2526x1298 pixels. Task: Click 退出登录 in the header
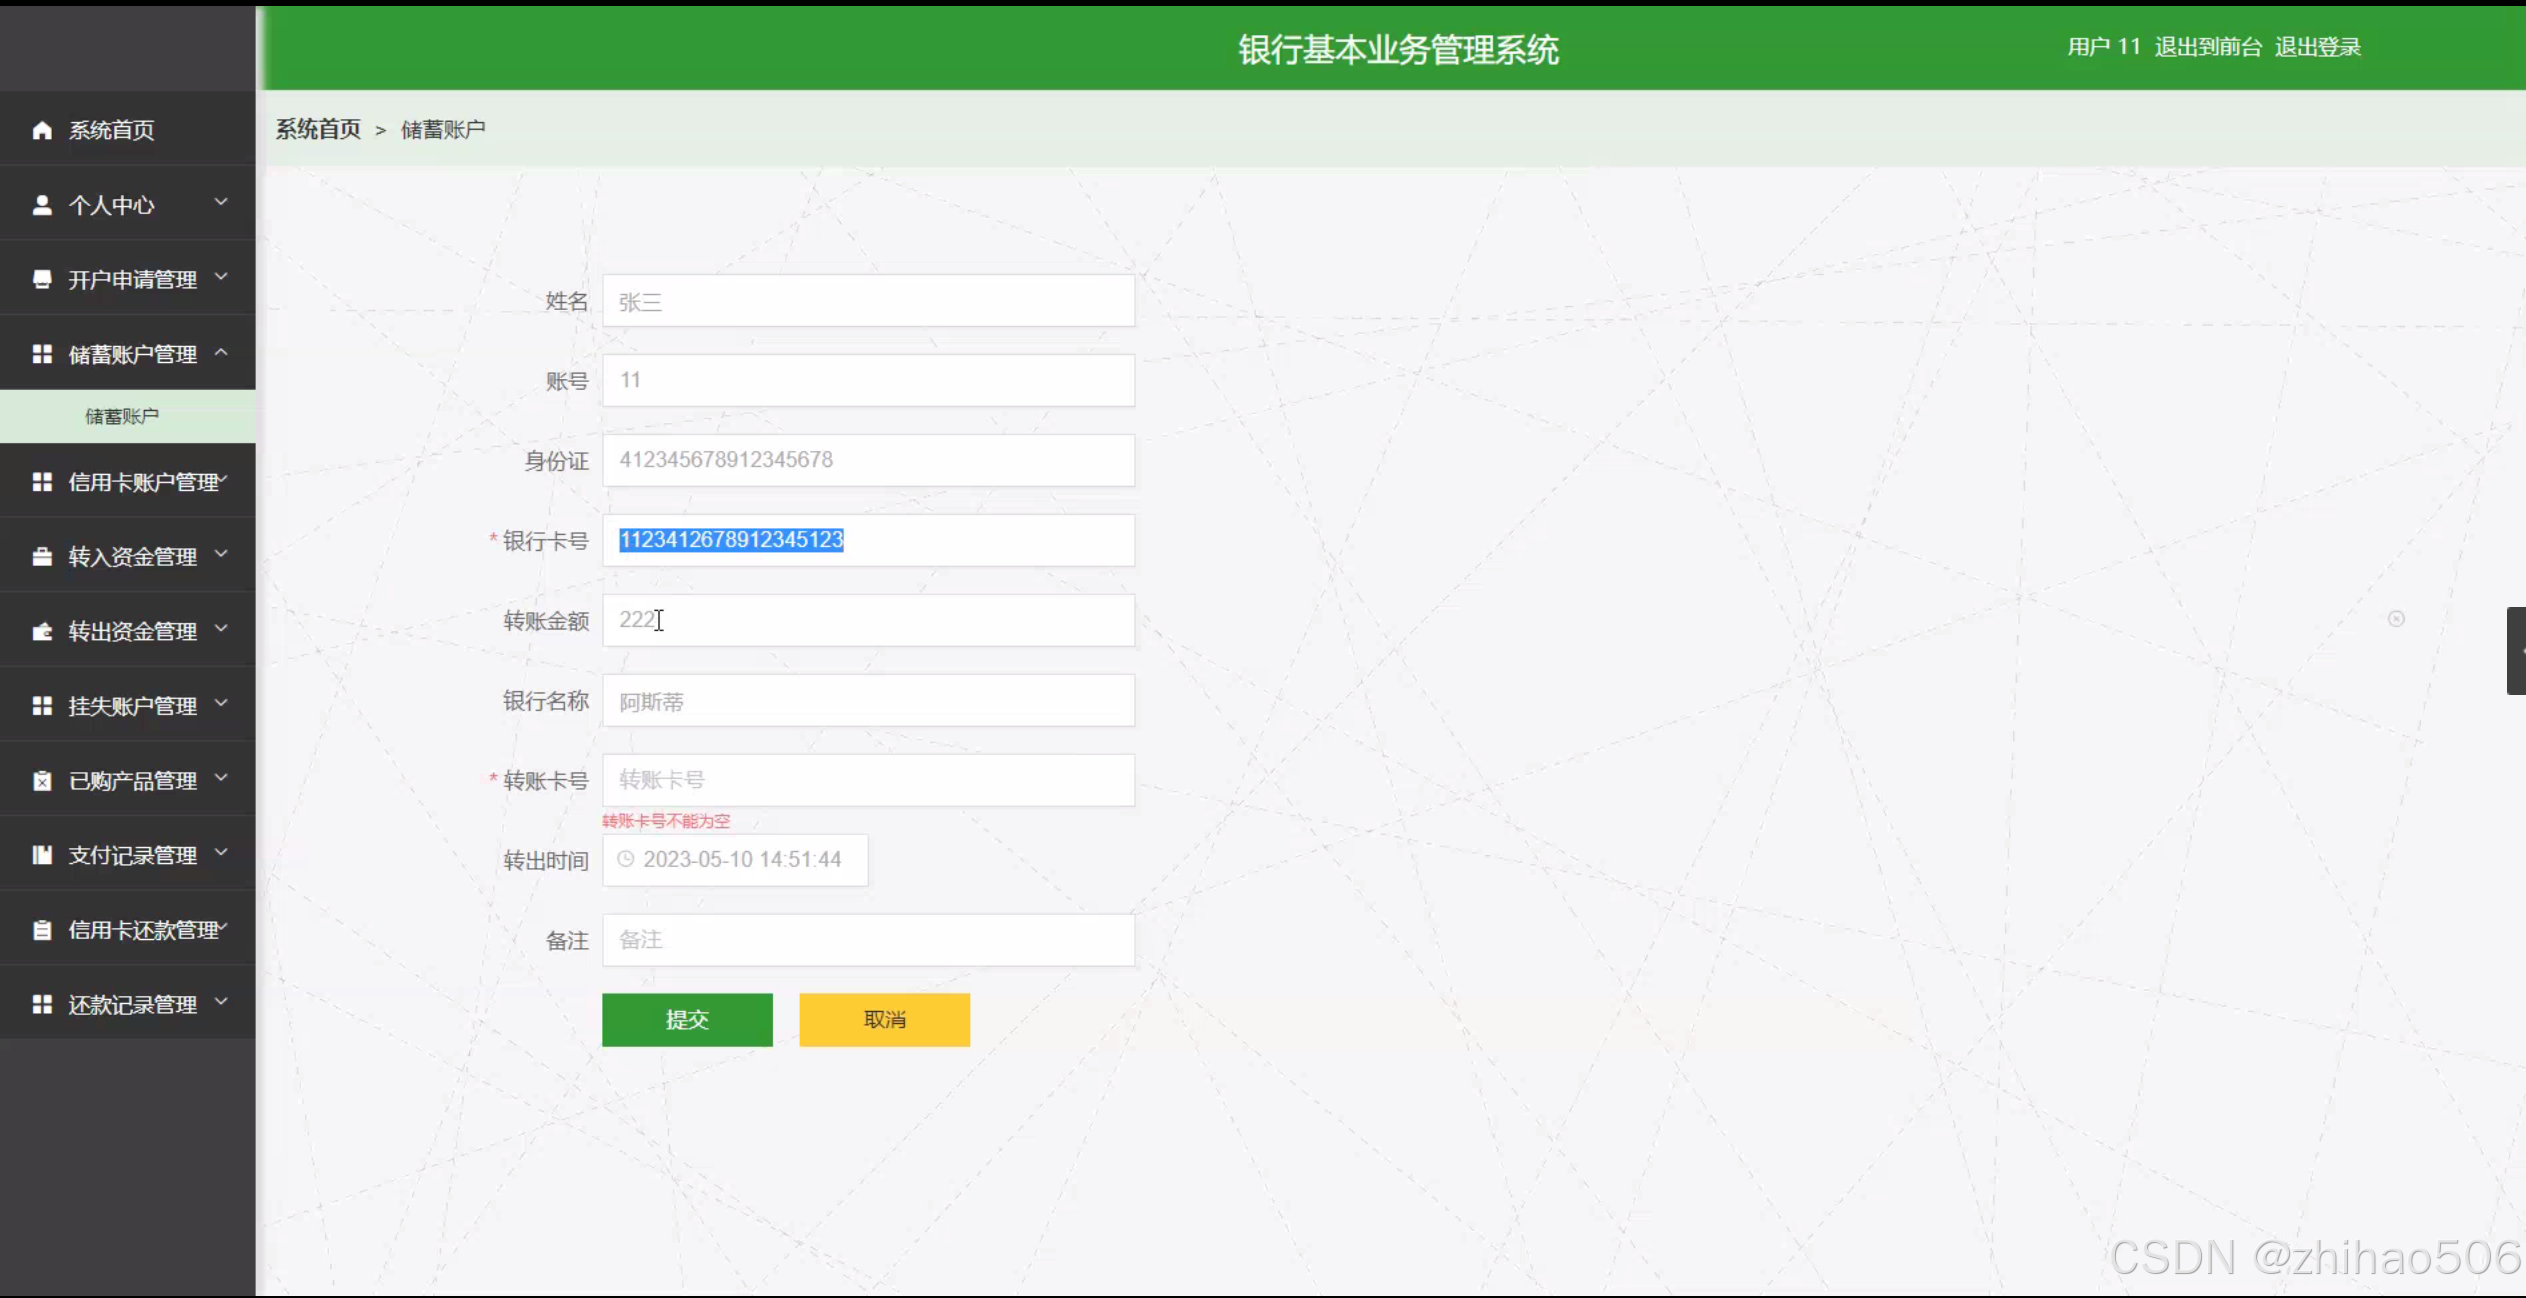coord(2317,47)
